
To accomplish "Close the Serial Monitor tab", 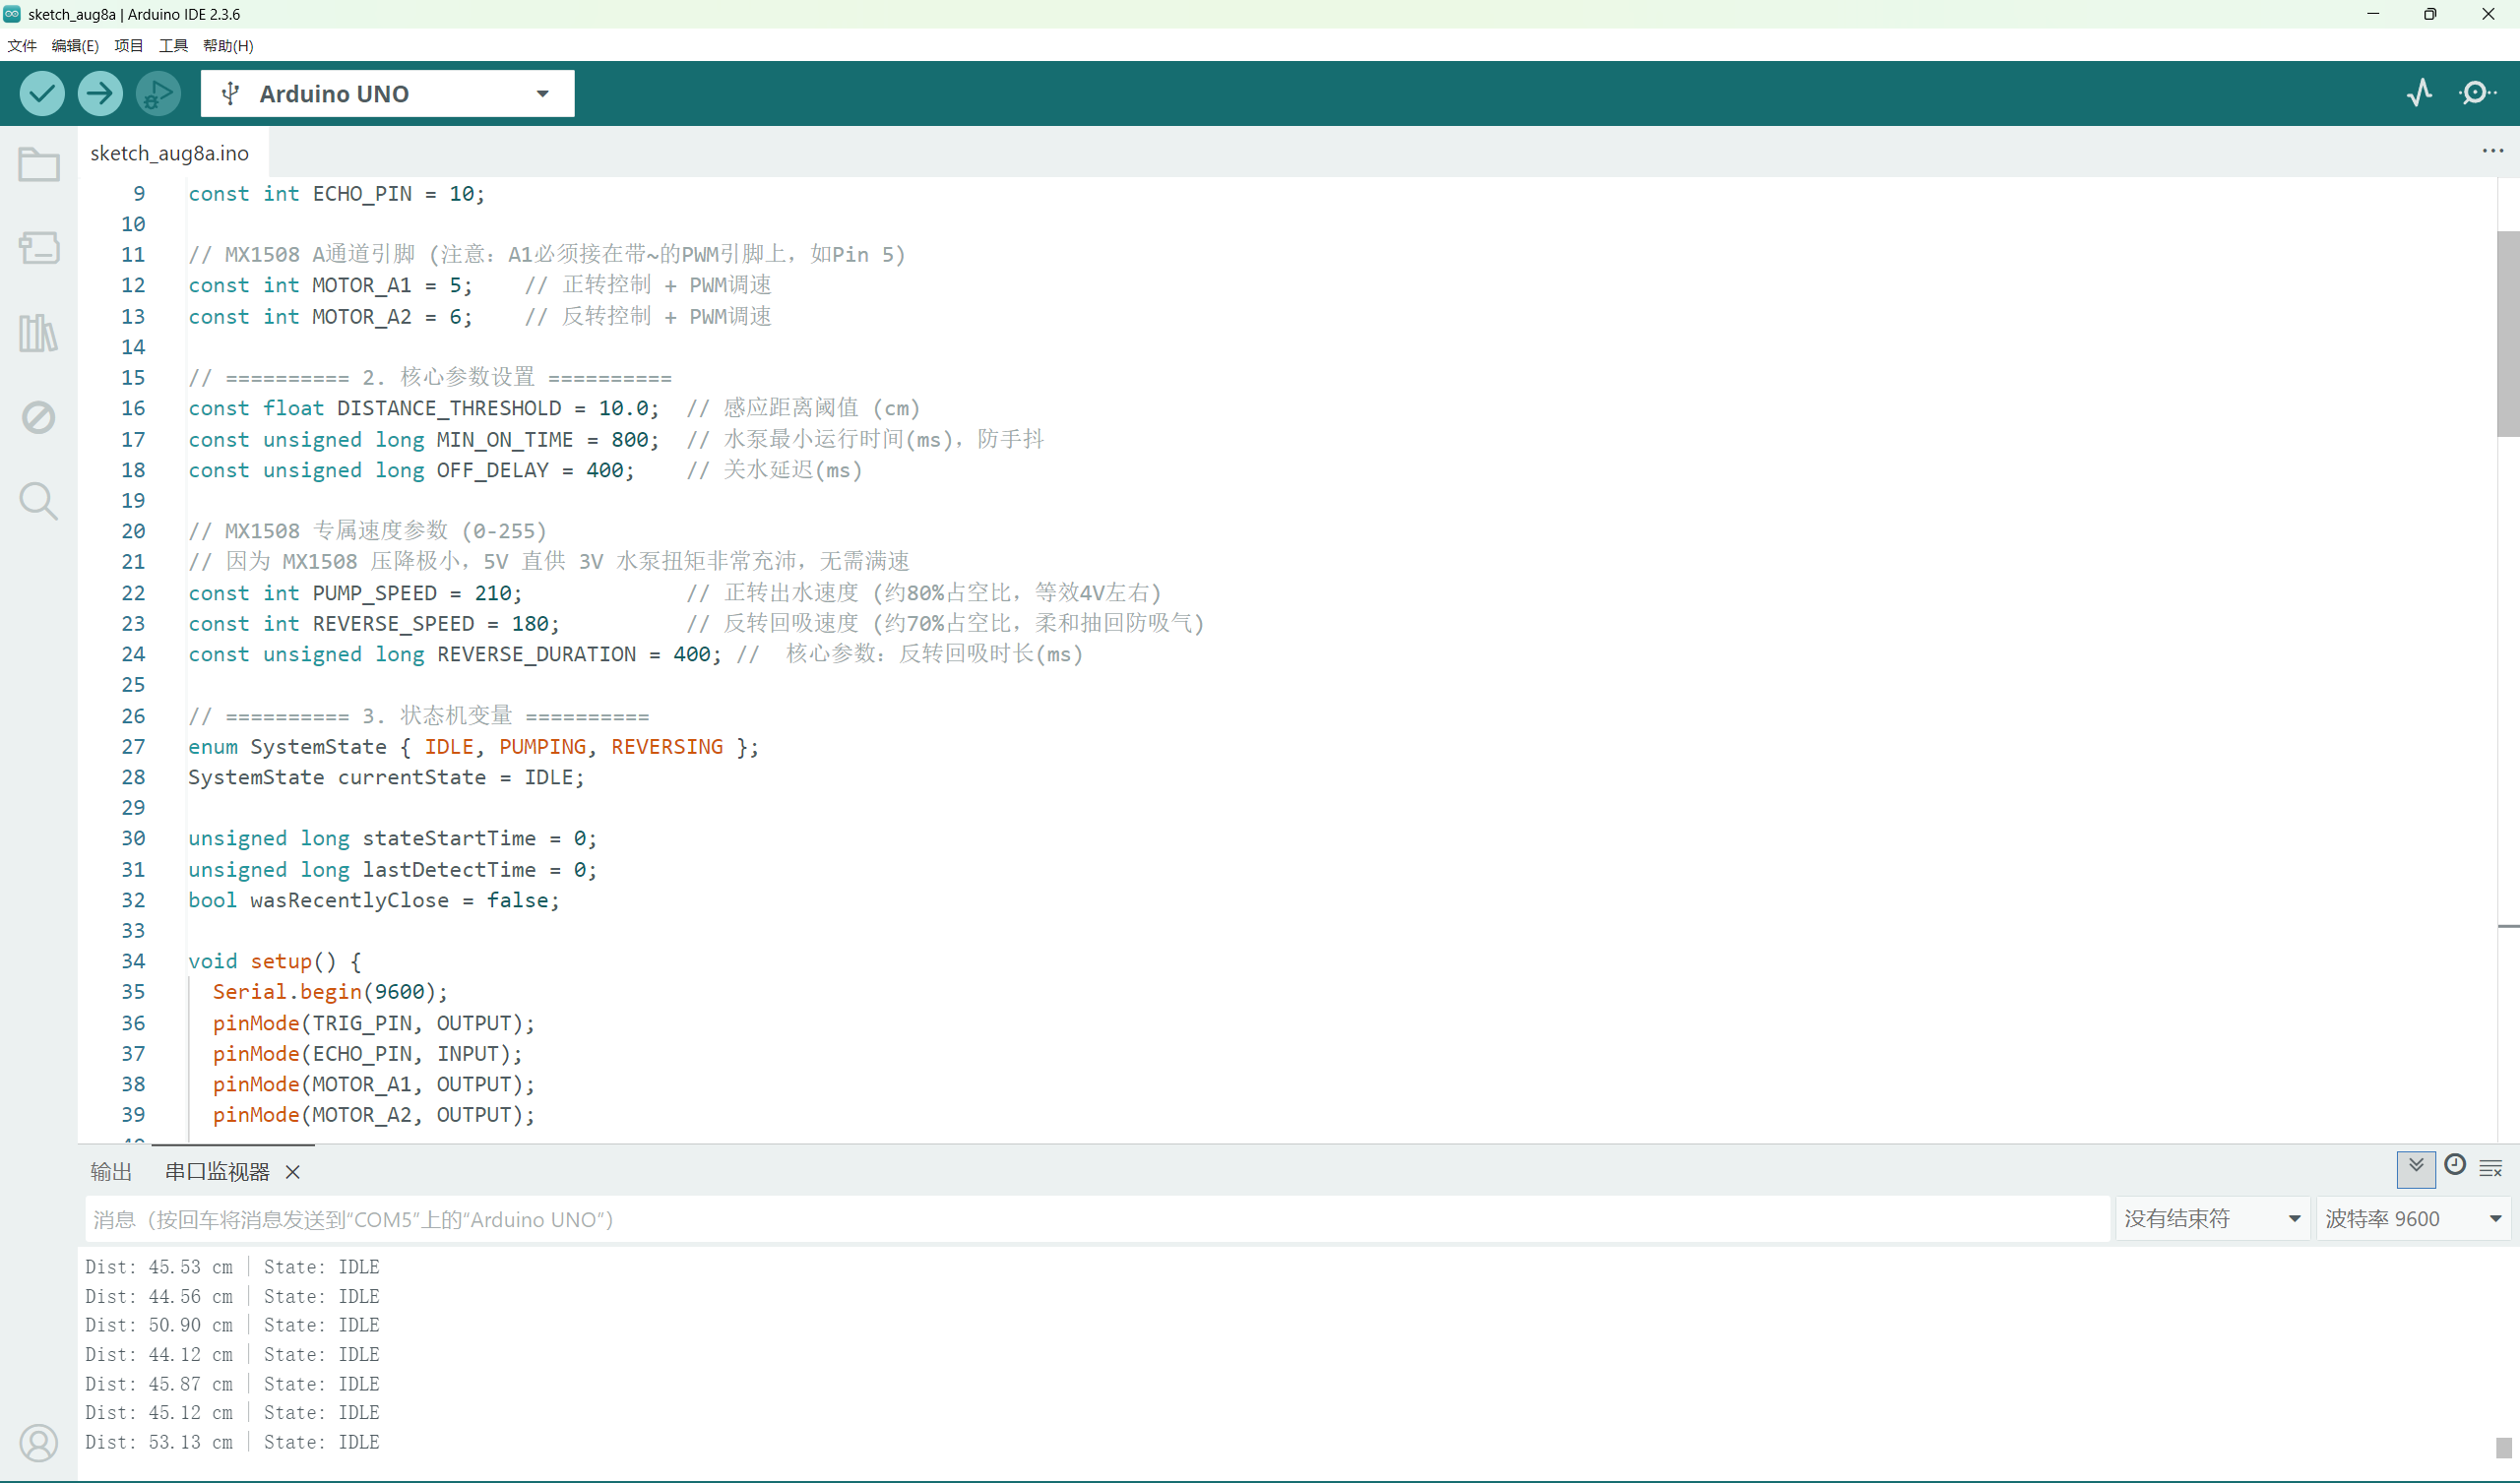I will pos(293,1172).
